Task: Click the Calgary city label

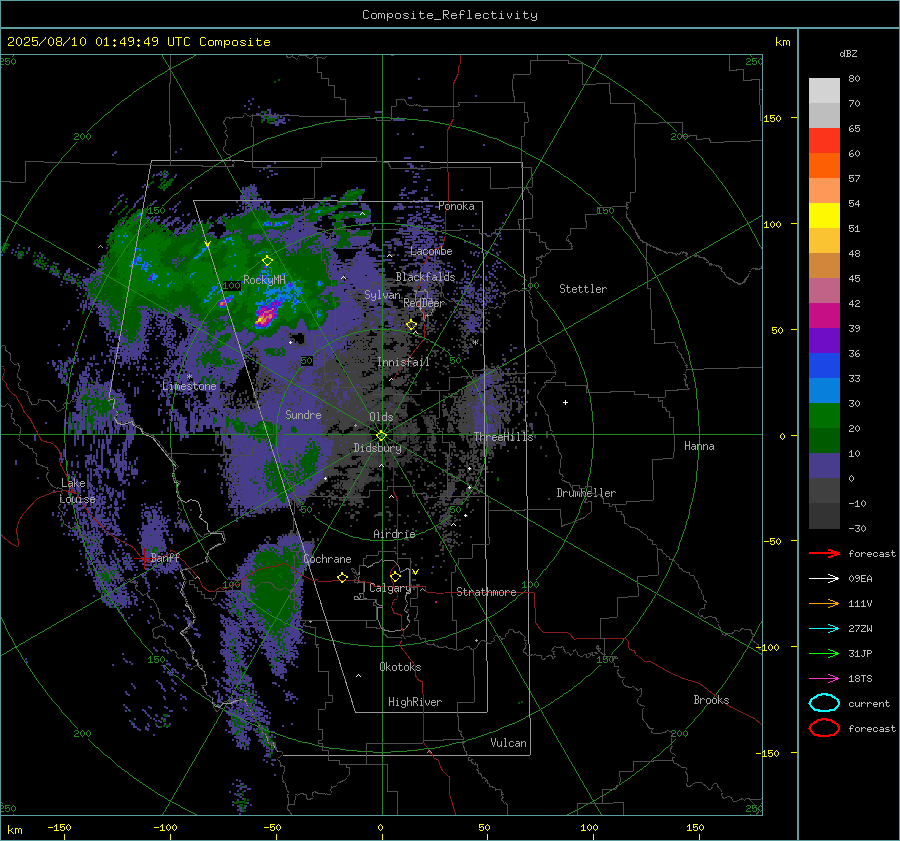Action: pos(390,588)
